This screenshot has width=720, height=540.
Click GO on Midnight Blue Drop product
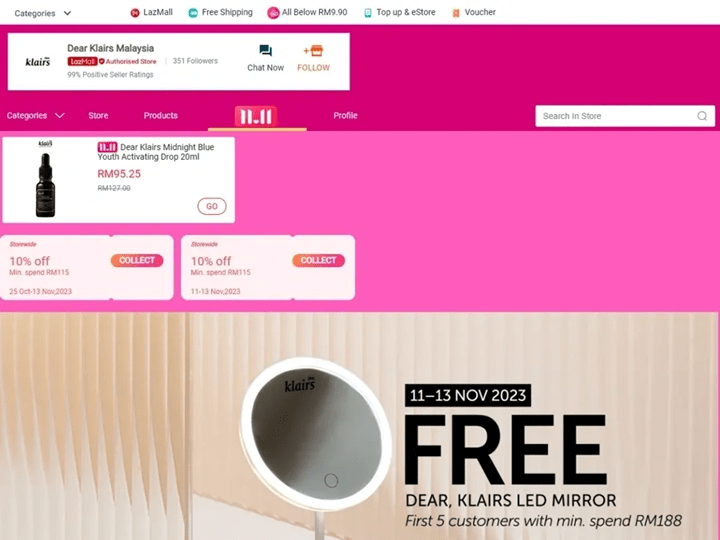(x=212, y=206)
